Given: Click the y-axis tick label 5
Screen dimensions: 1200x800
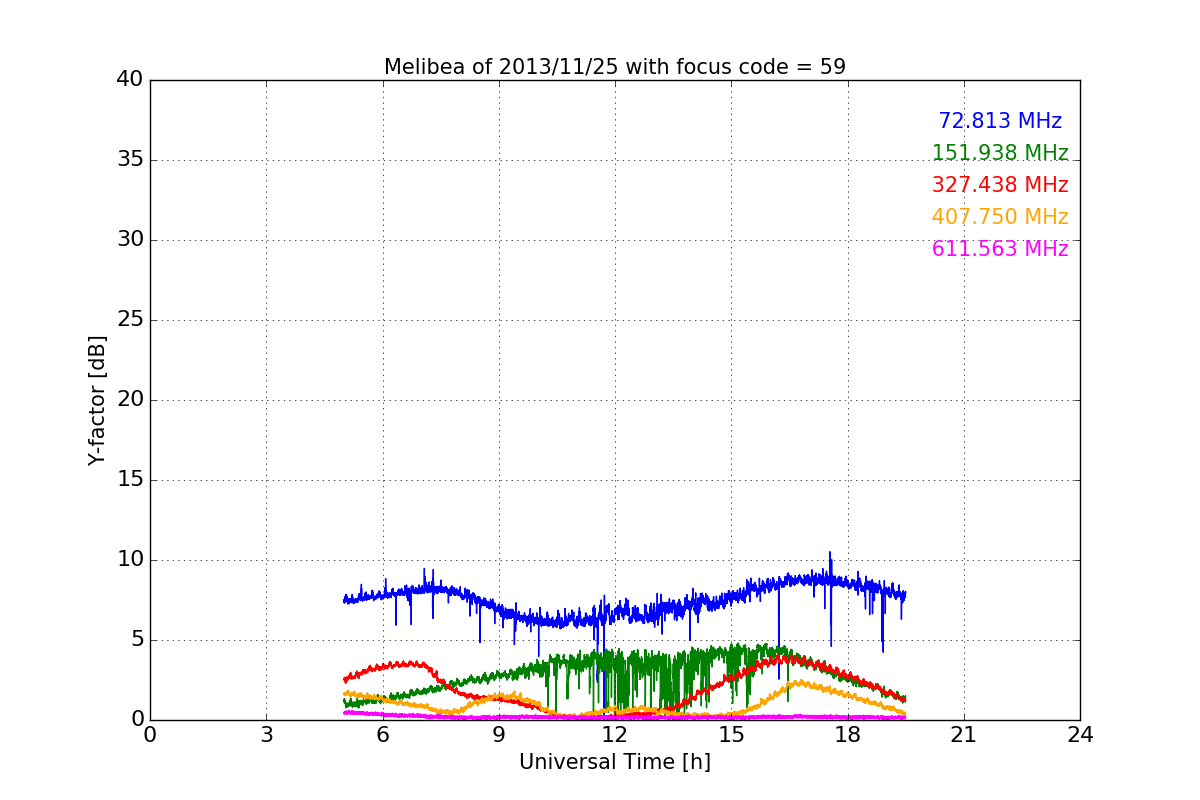Looking at the screenshot, I should [x=137, y=640].
